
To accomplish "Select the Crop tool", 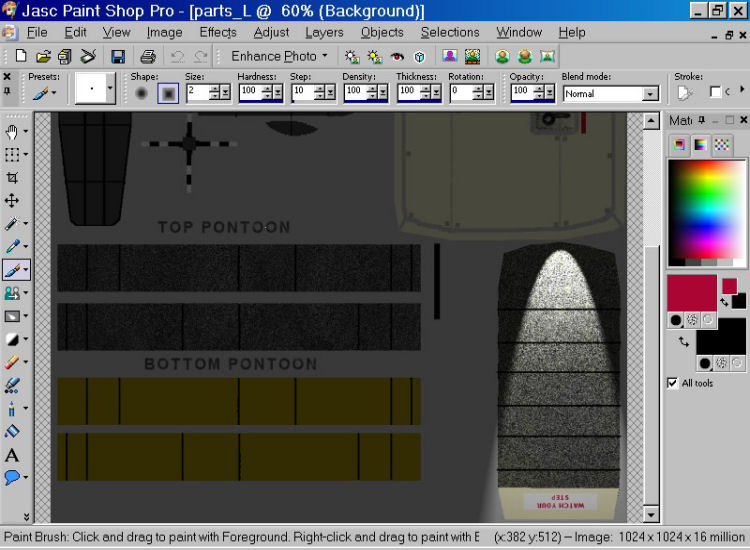I will [13, 178].
